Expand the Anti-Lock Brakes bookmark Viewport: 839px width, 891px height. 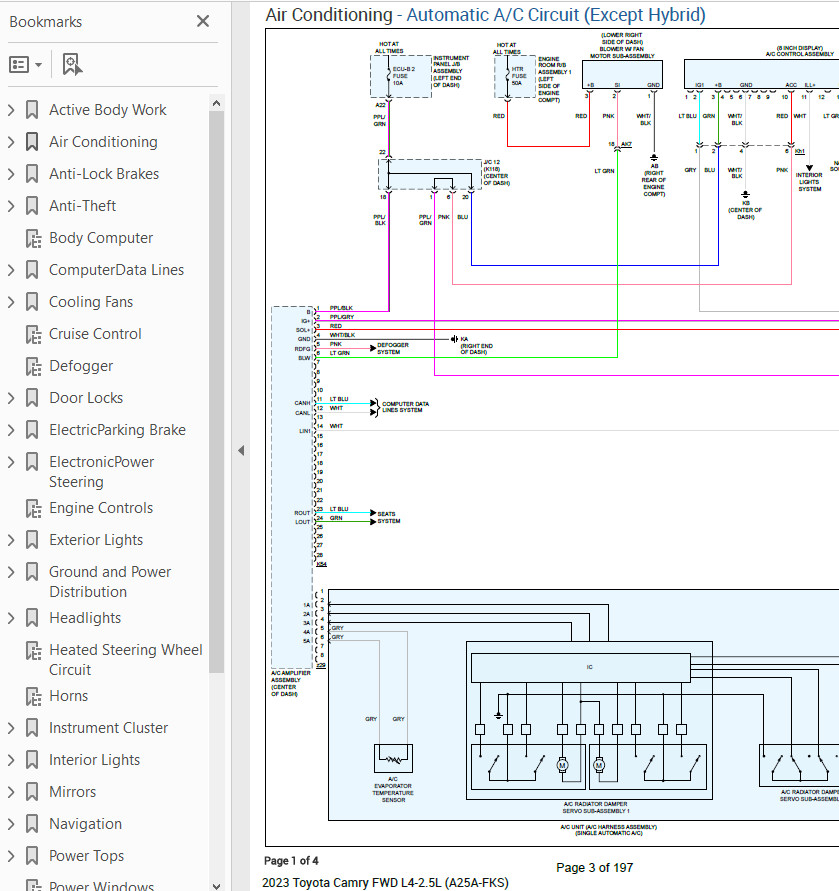11,174
